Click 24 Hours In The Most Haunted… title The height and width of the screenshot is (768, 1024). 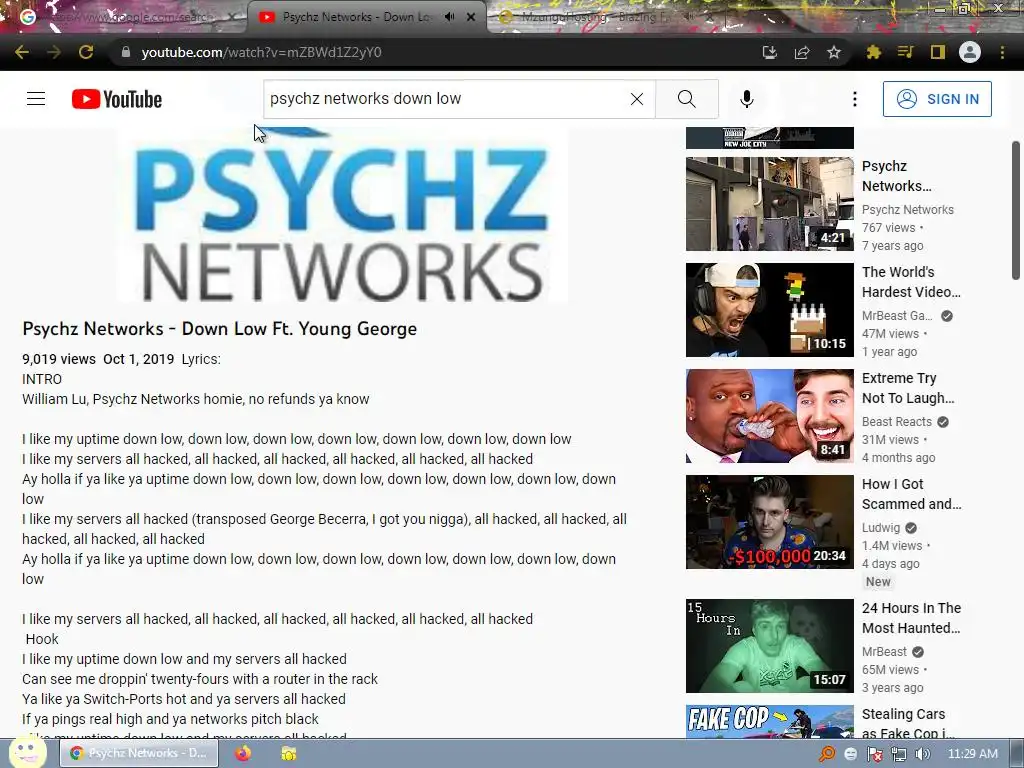click(911, 618)
